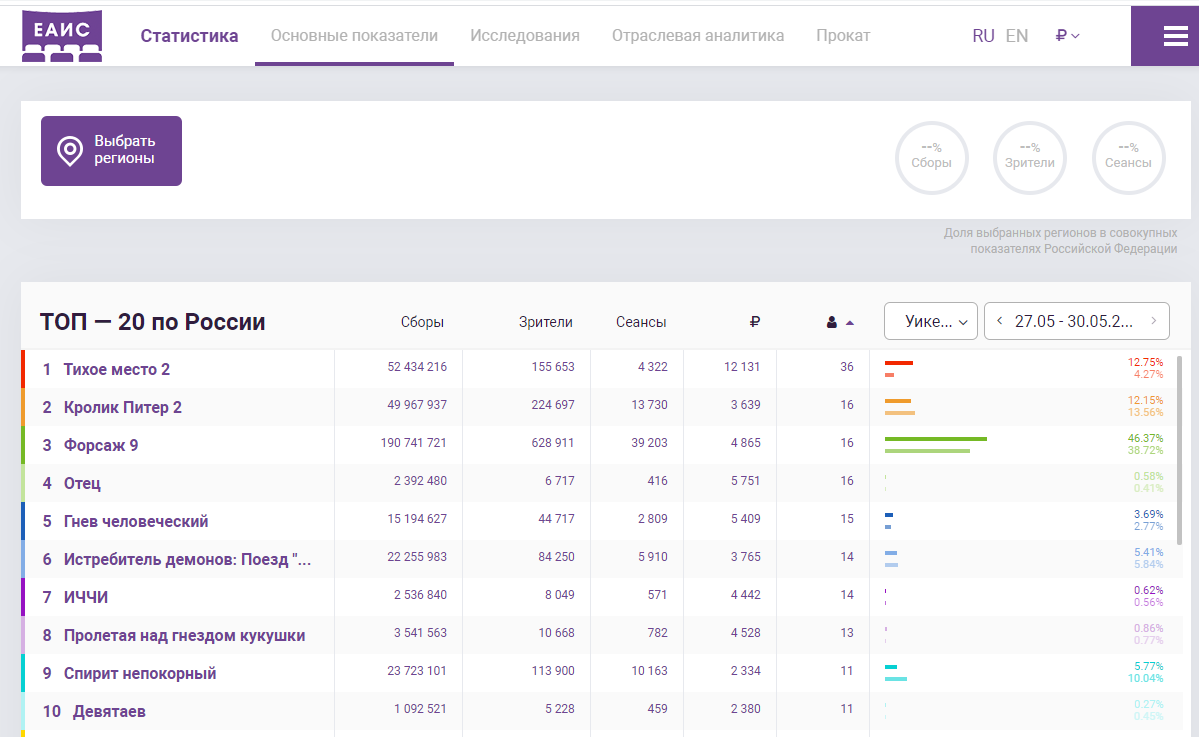Open the Отраслевая аналитика tab
Viewport: 1199px width, 737px height.
tap(697, 36)
